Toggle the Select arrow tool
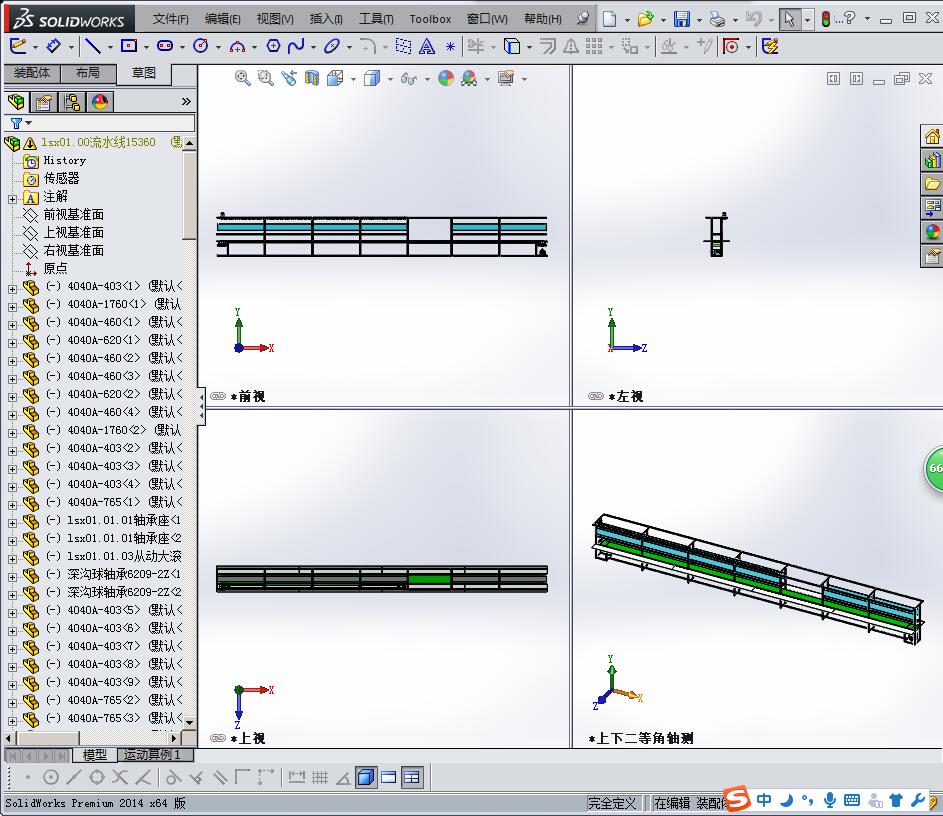 pyautogui.click(x=789, y=19)
